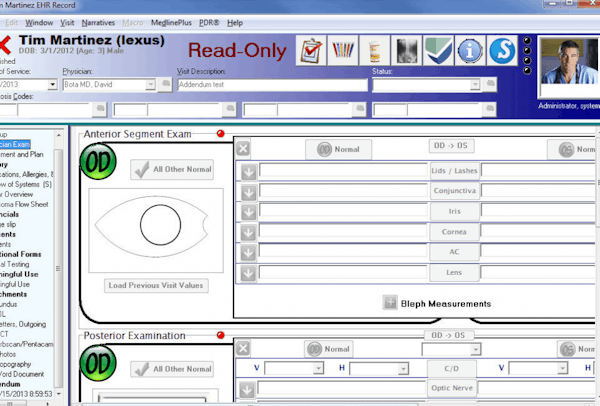Select 'al Testing' in sidebar
The width and height of the screenshot is (600, 406).
15,264
